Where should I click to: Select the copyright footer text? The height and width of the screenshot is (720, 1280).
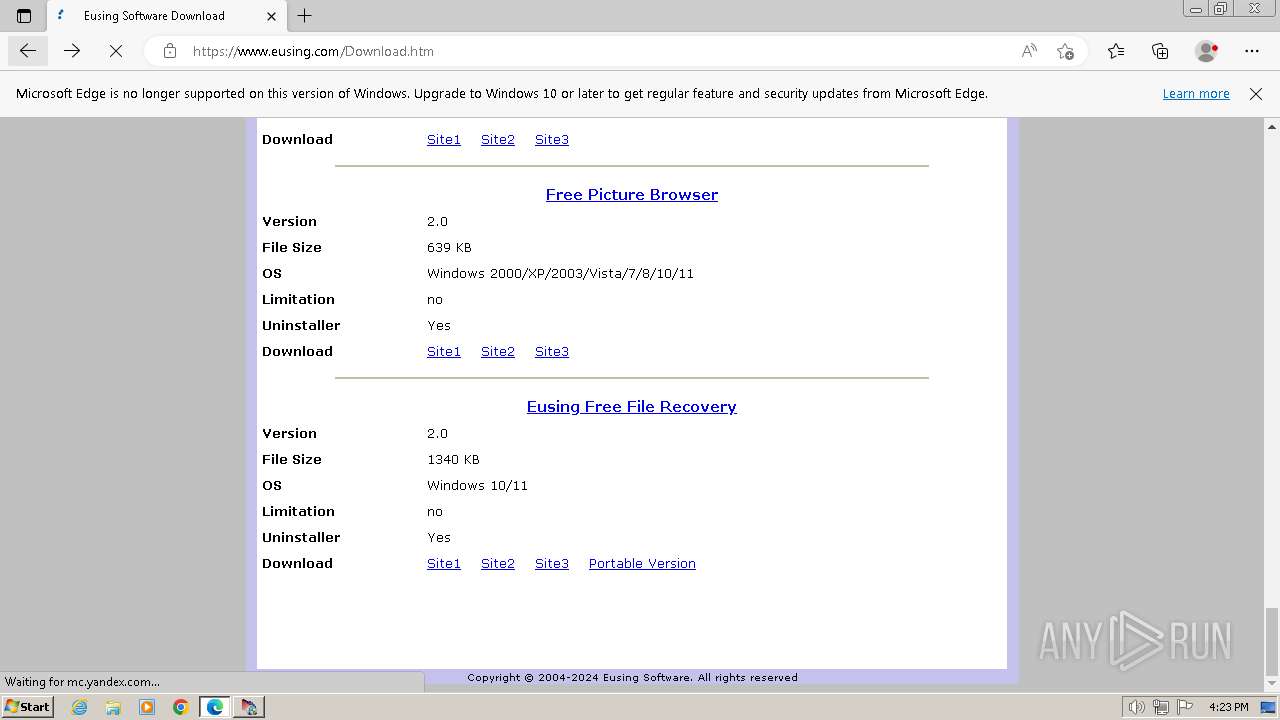632,677
